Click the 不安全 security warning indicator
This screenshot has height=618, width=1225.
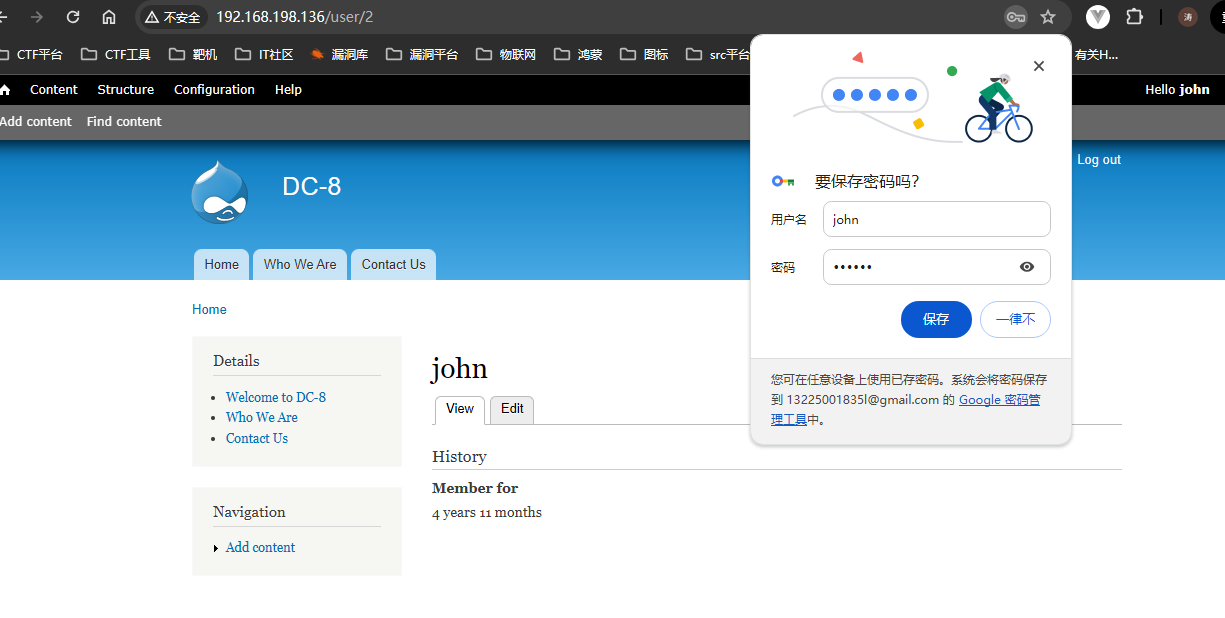[x=172, y=17]
